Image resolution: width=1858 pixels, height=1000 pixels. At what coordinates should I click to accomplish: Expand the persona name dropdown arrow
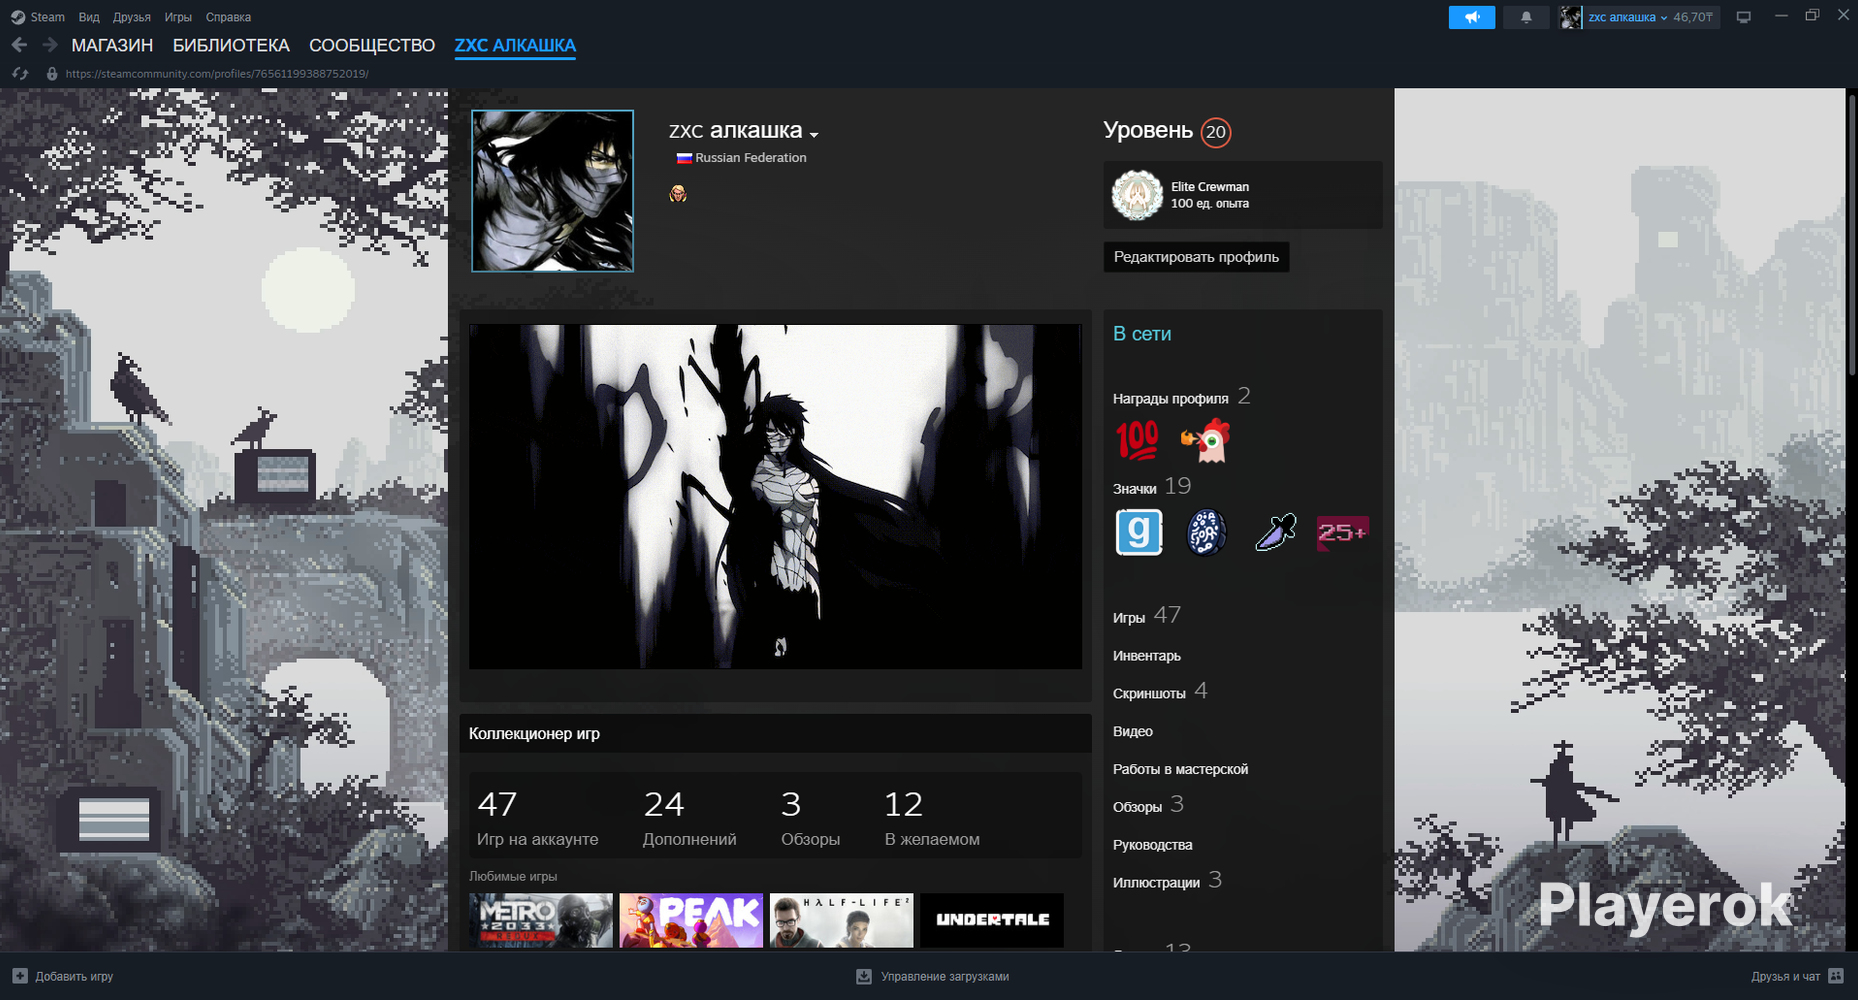coord(814,134)
